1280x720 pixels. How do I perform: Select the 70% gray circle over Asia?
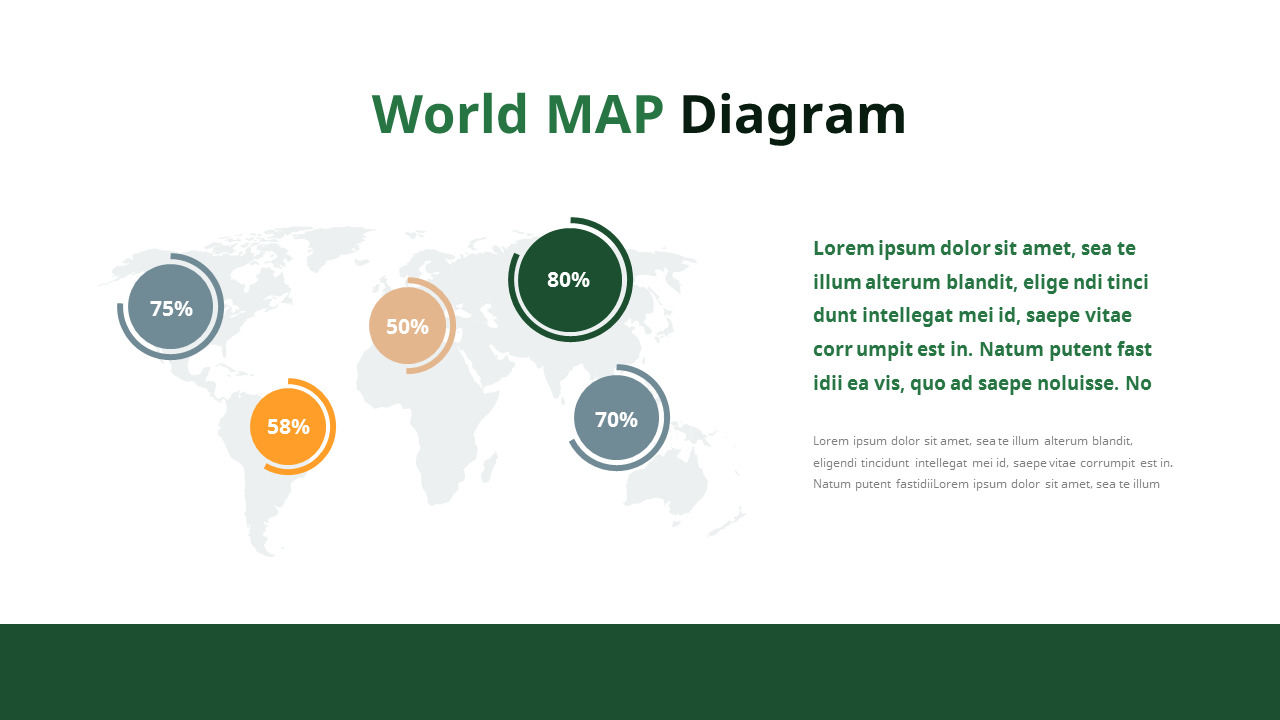click(x=616, y=419)
